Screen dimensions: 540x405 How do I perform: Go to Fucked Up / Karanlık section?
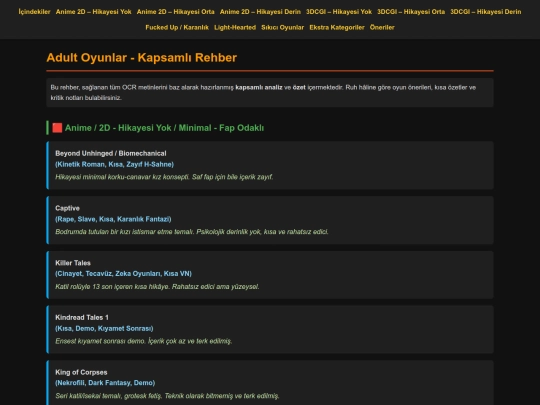(177, 28)
